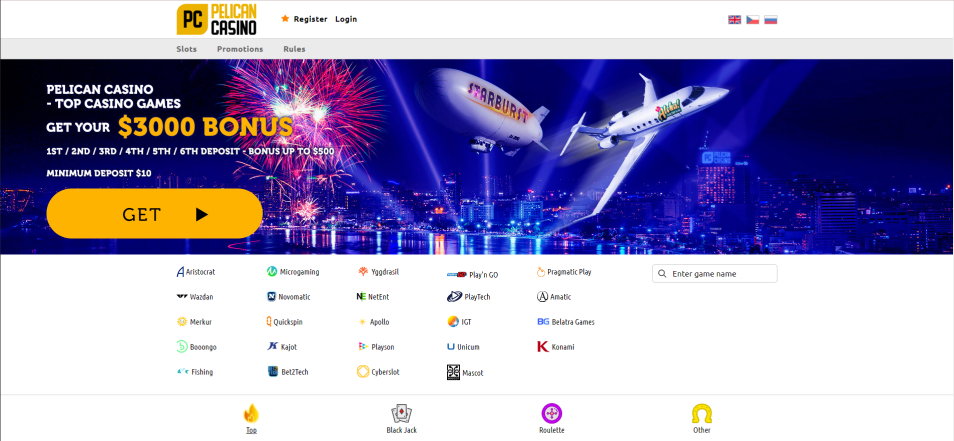Click the Wazdan provider icon

tap(181, 297)
